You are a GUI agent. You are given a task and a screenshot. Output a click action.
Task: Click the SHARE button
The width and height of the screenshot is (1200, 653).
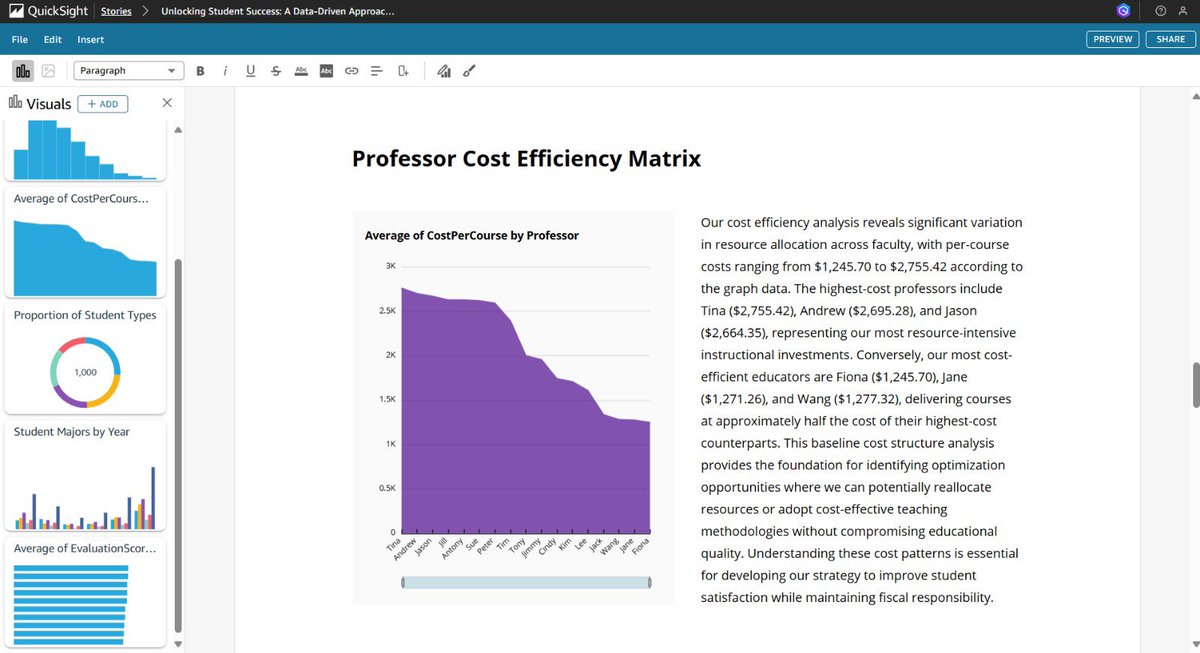[1169, 39]
